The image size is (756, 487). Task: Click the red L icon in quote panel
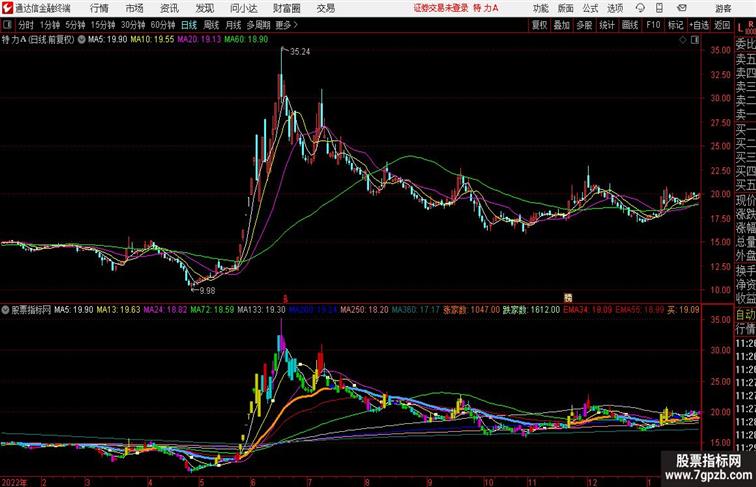tap(741, 27)
